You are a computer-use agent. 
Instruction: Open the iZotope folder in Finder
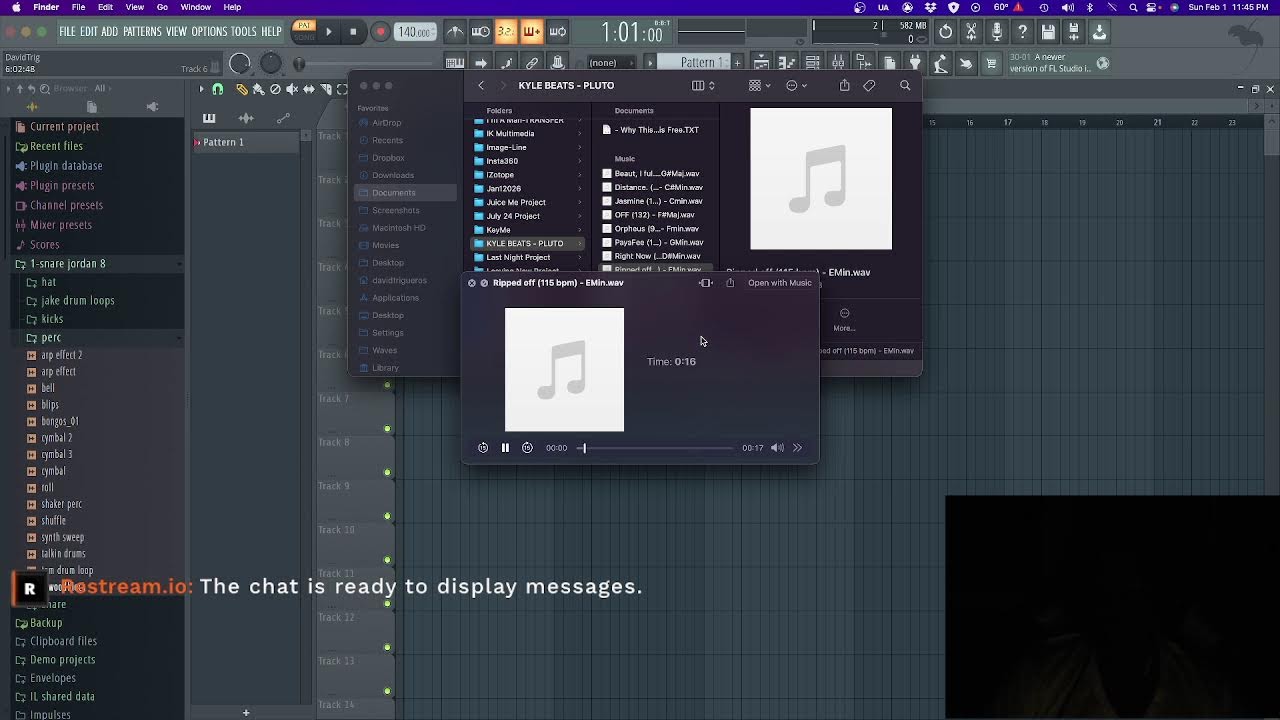tap(528, 175)
